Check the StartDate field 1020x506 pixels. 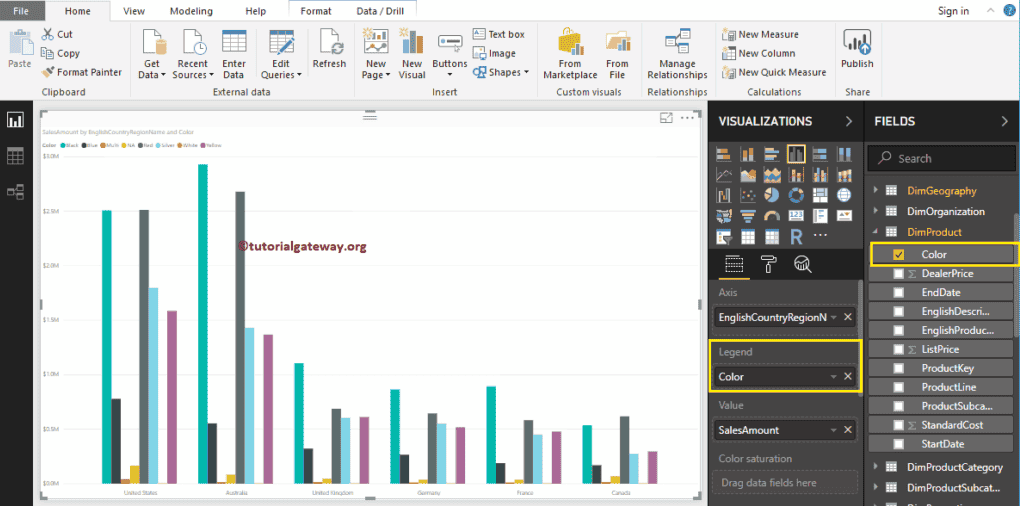(x=899, y=444)
